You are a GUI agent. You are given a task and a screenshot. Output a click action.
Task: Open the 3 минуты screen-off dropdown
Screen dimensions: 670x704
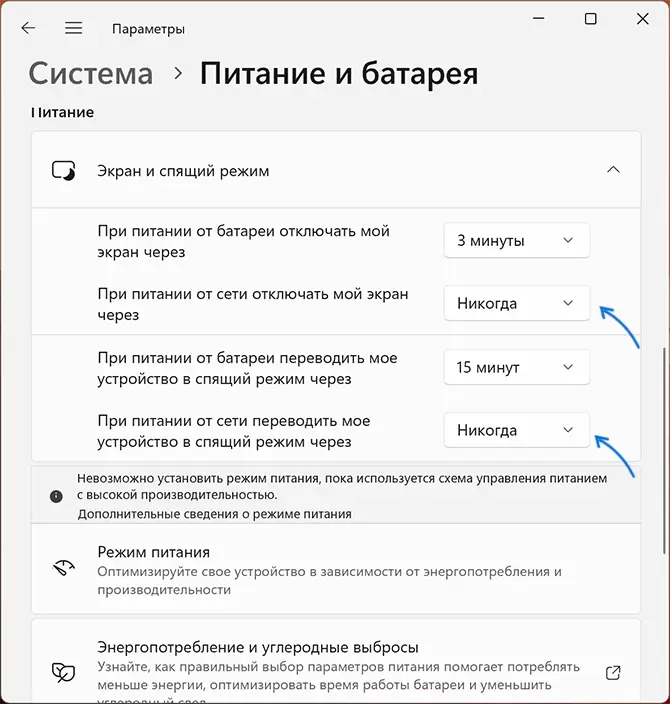pos(516,241)
